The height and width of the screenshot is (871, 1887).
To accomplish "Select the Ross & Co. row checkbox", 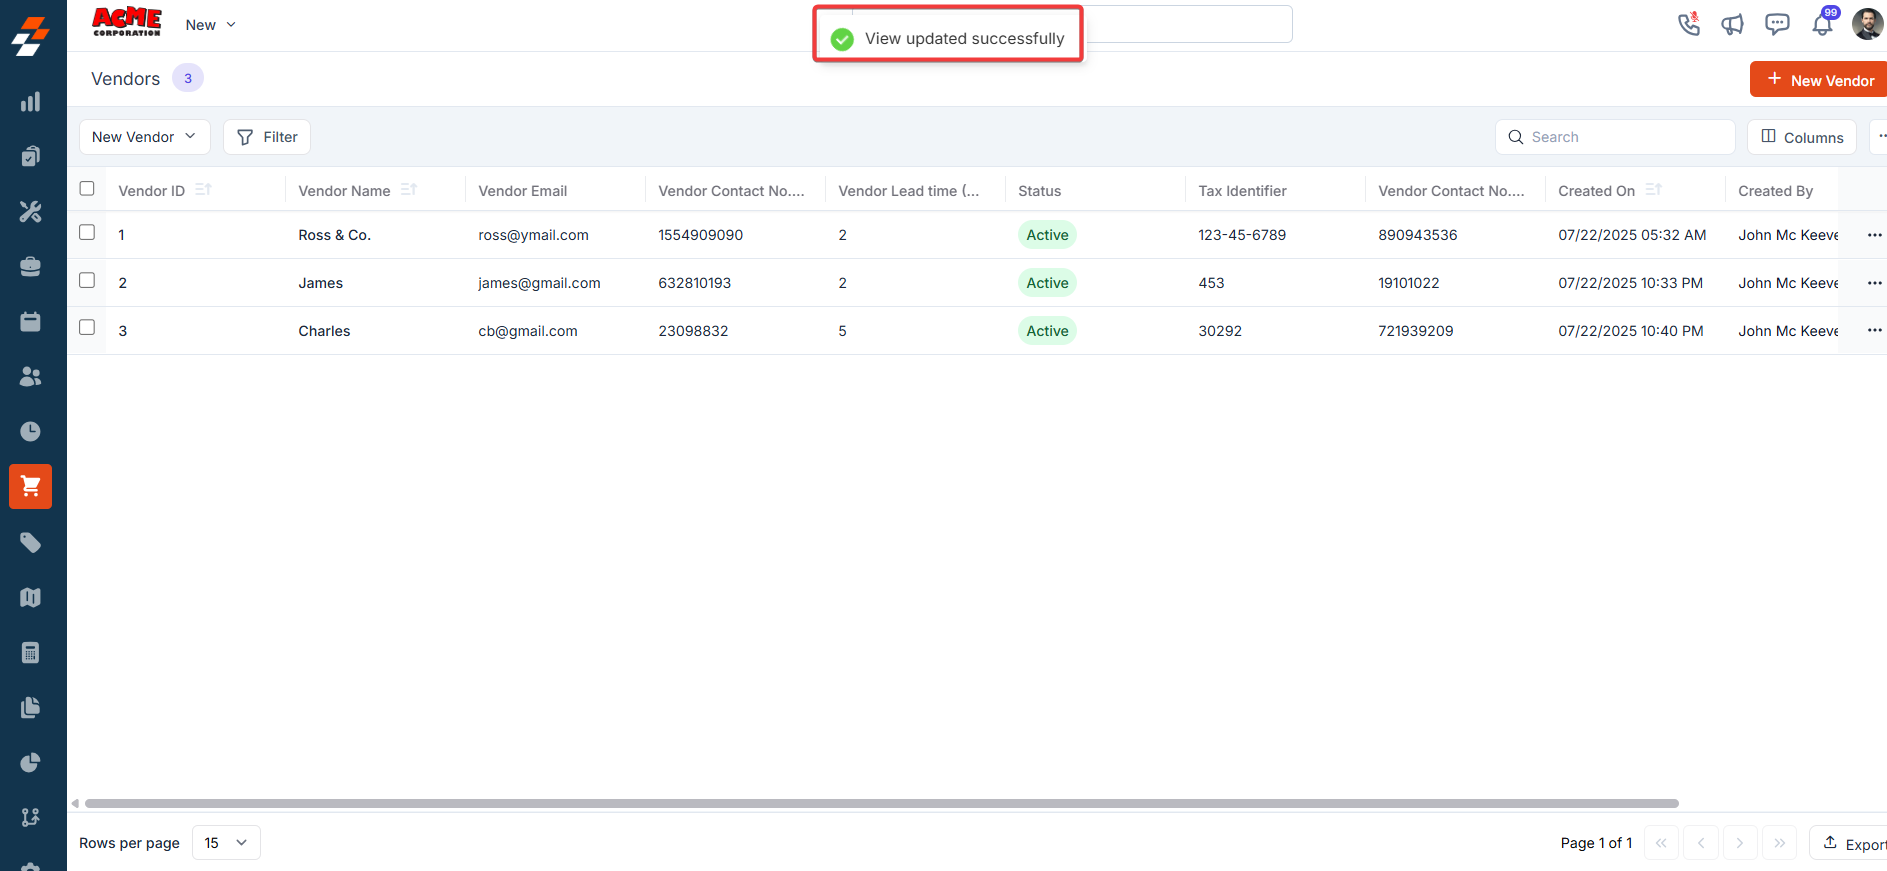I will tap(87, 232).
